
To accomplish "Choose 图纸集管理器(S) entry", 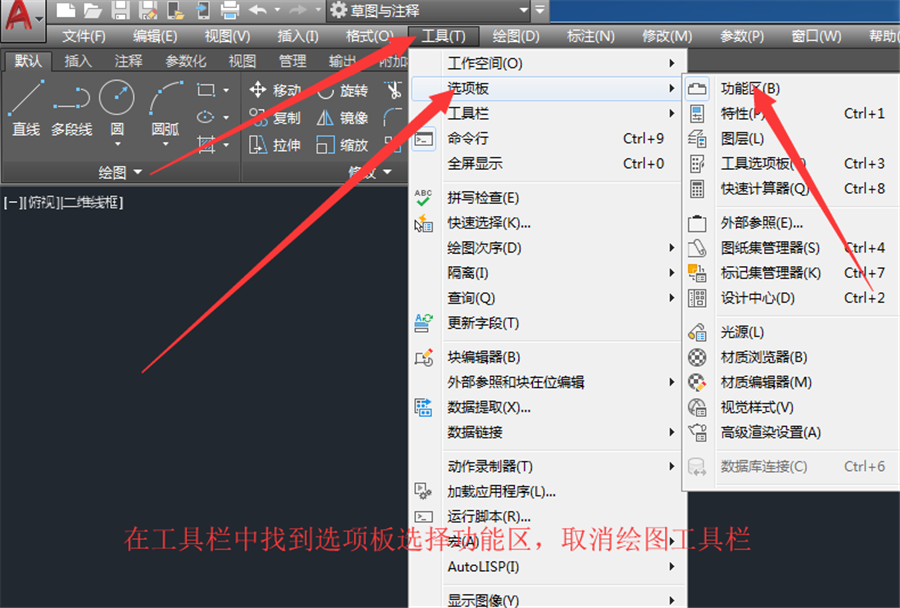I will (x=791, y=248).
